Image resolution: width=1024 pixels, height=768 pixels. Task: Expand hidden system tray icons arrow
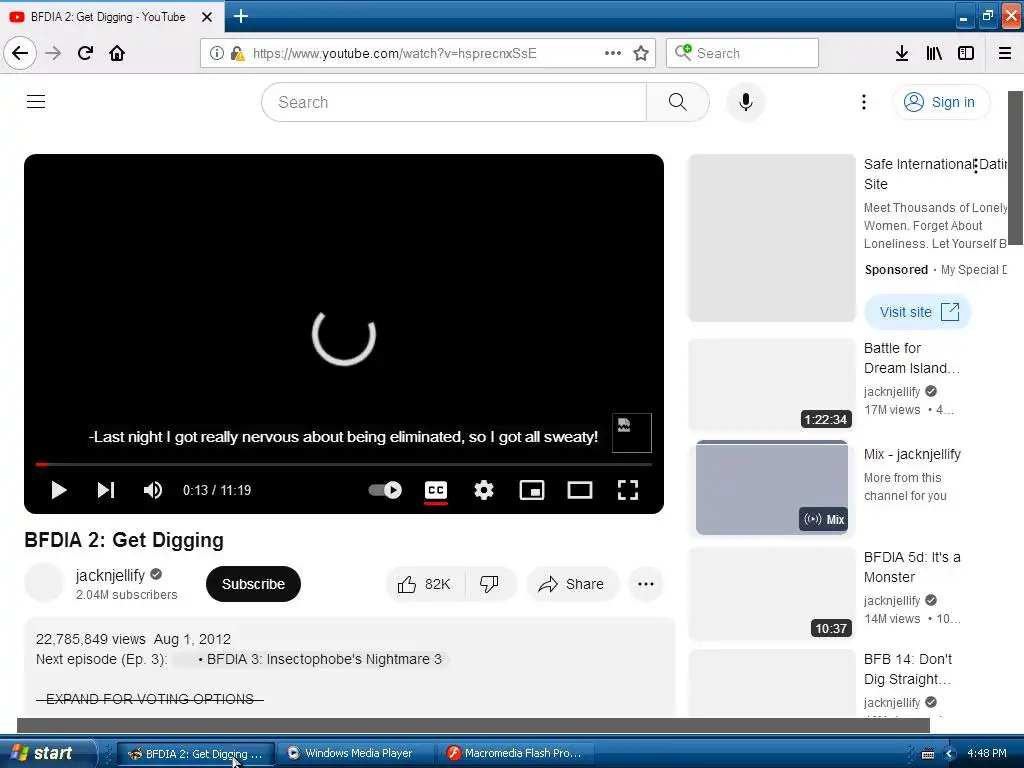949,754
